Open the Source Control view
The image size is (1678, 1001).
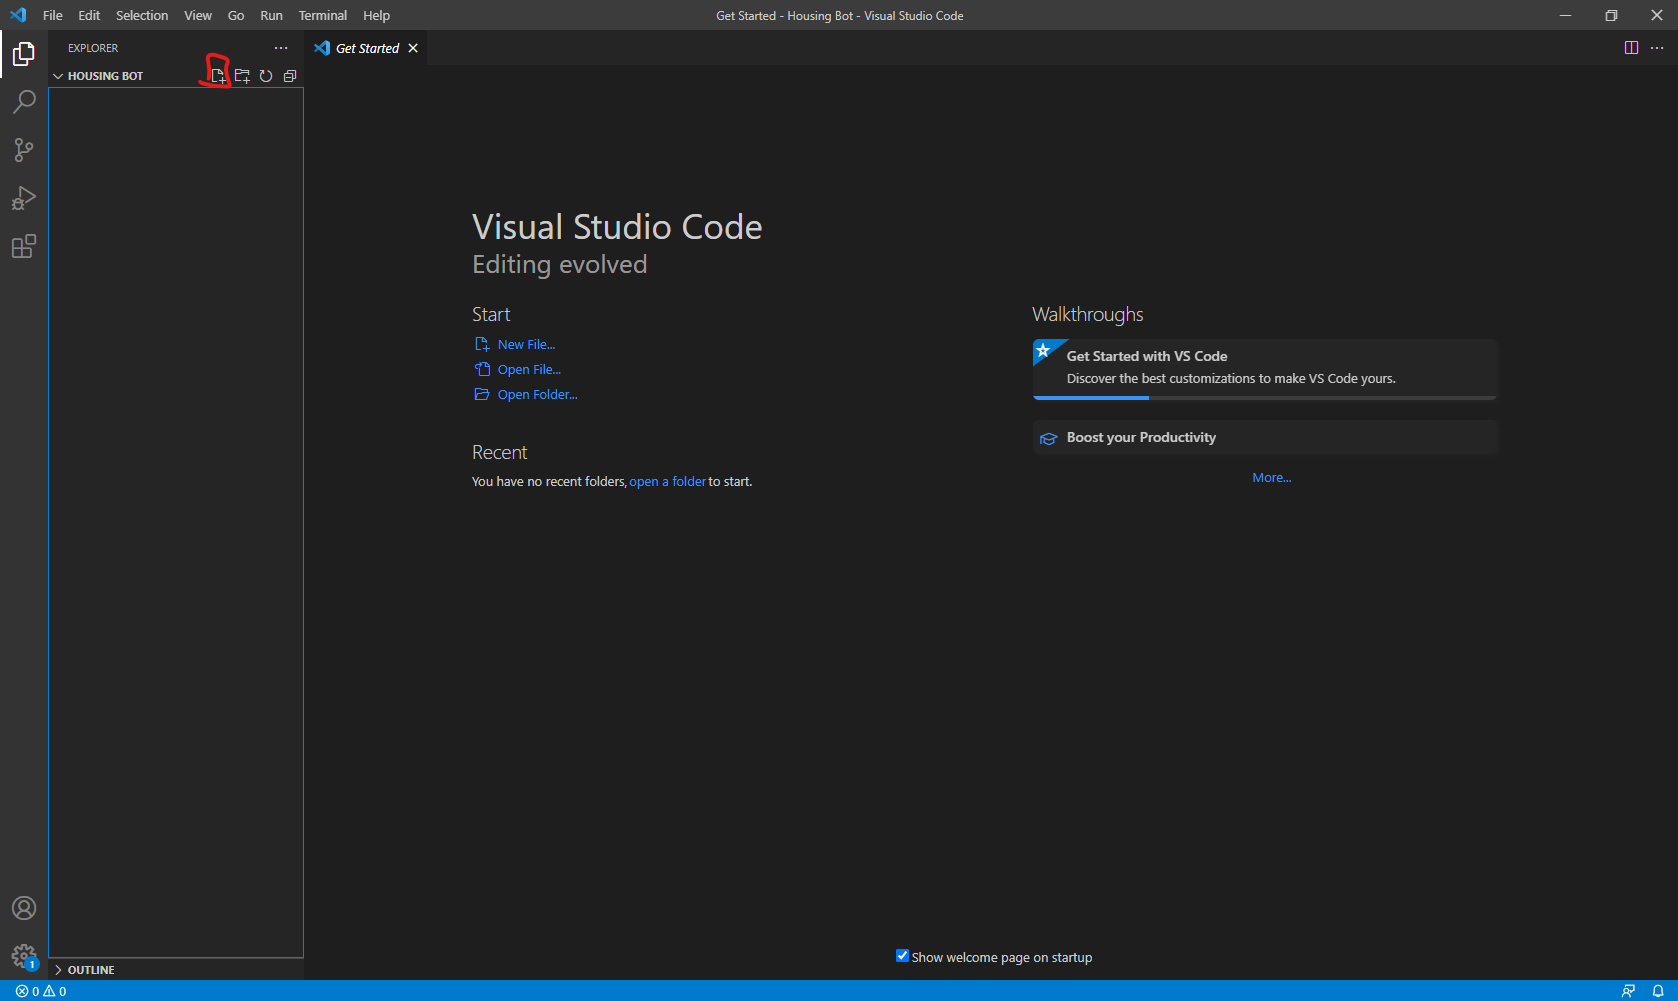24,150
